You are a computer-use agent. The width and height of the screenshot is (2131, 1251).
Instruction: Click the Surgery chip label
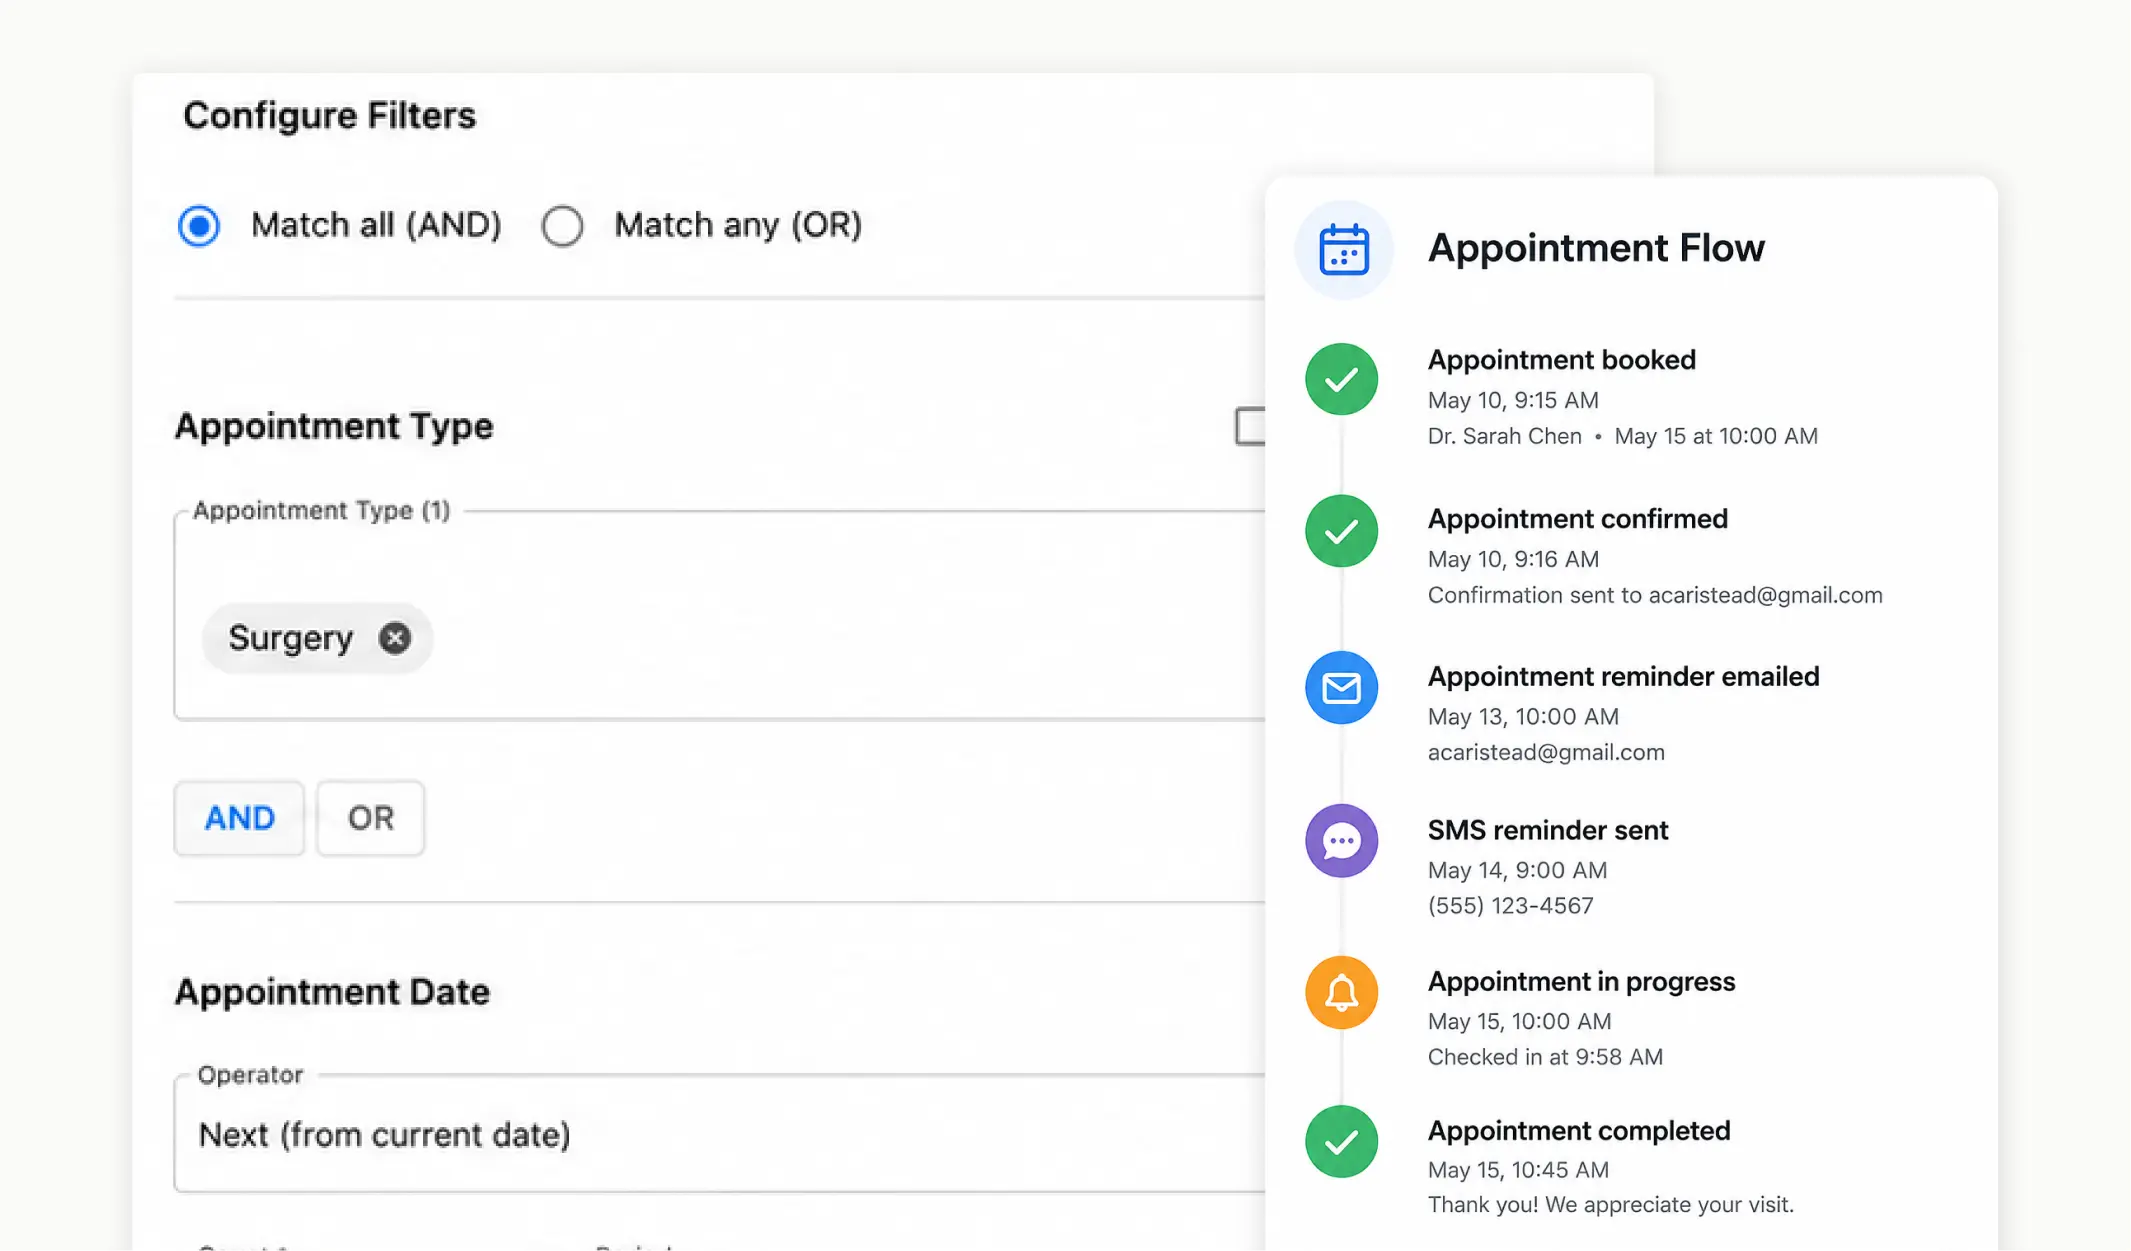click(290, 638)
